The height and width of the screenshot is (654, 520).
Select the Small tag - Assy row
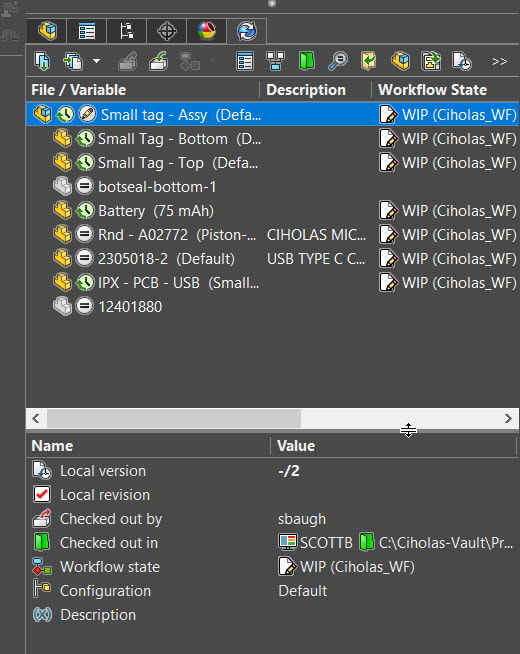(x=272, y=114)
